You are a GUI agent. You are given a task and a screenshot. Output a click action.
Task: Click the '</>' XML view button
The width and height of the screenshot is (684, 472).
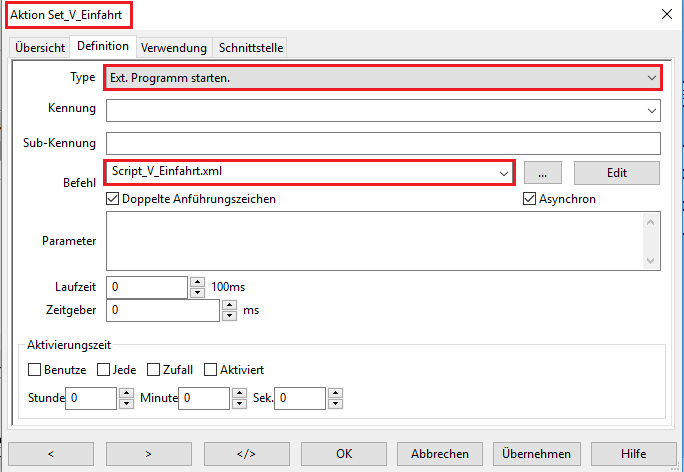tap(246, 453)
